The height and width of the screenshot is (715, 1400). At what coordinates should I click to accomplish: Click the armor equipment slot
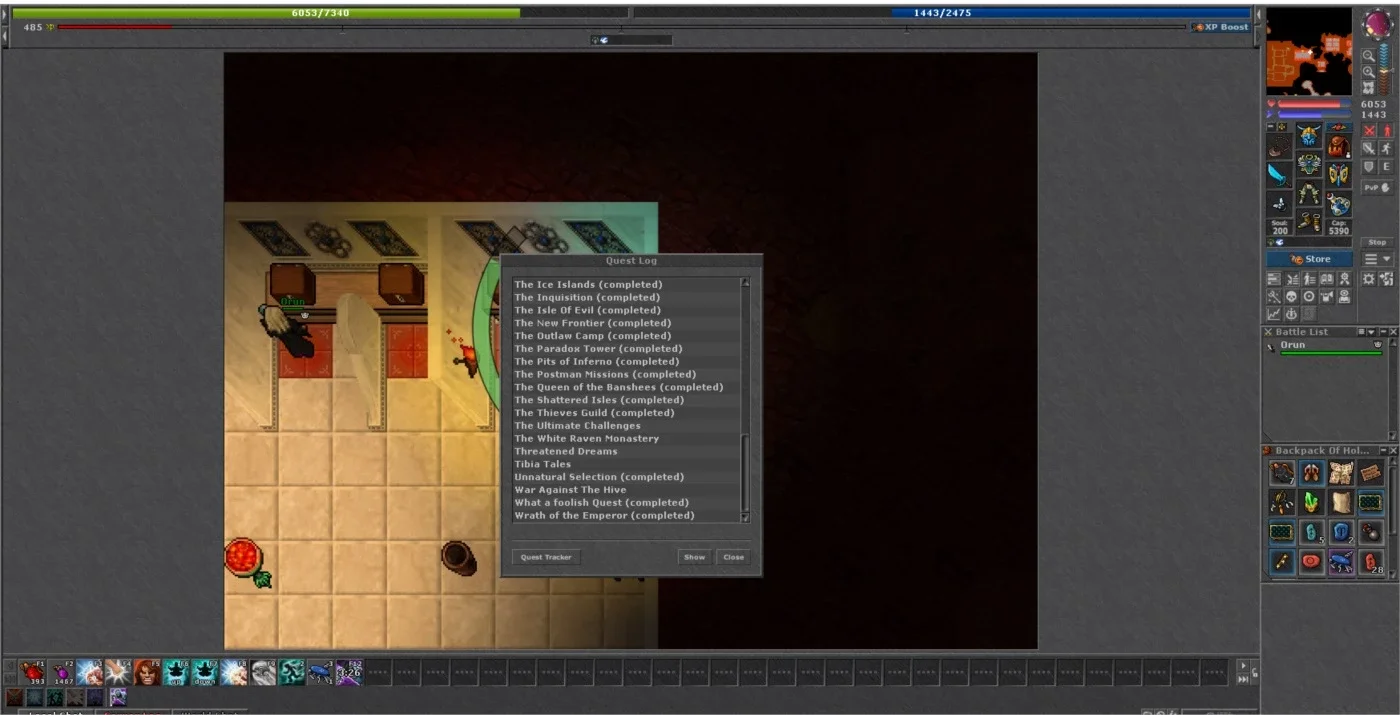1308,164
